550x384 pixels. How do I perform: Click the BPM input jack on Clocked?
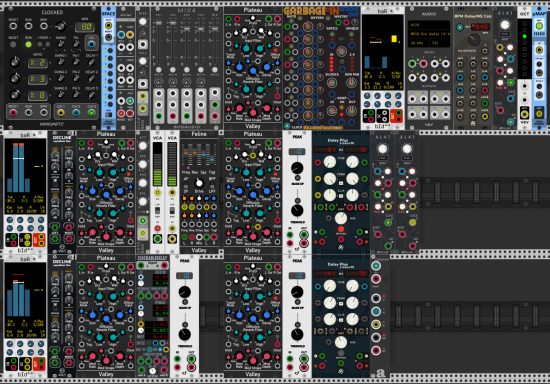[44, 26]
